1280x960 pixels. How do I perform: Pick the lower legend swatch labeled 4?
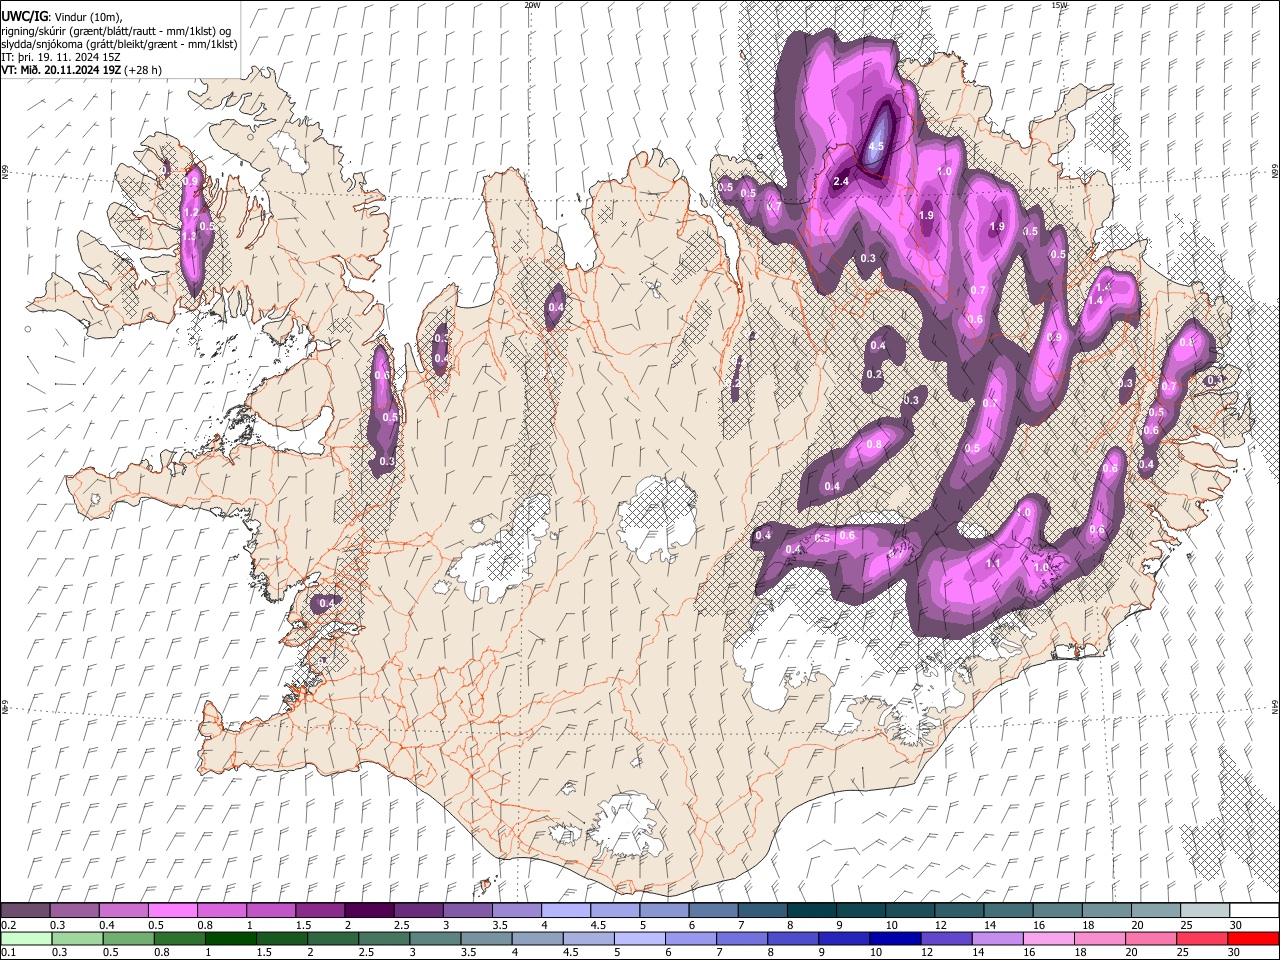point(537,938)
